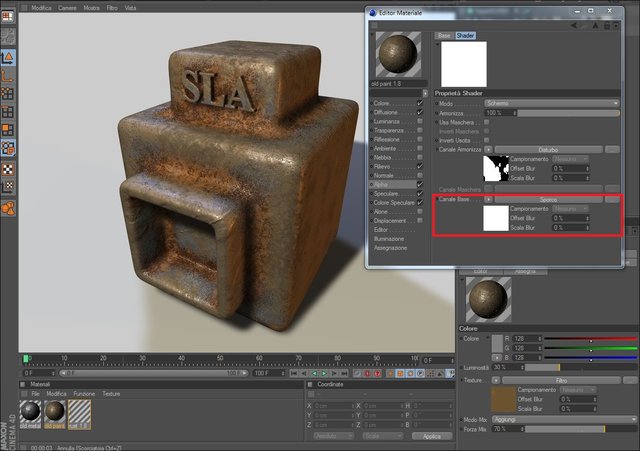Select the orange L-shaped axis tool
Viewport: 640px width, 451px height.
[8, 76]
